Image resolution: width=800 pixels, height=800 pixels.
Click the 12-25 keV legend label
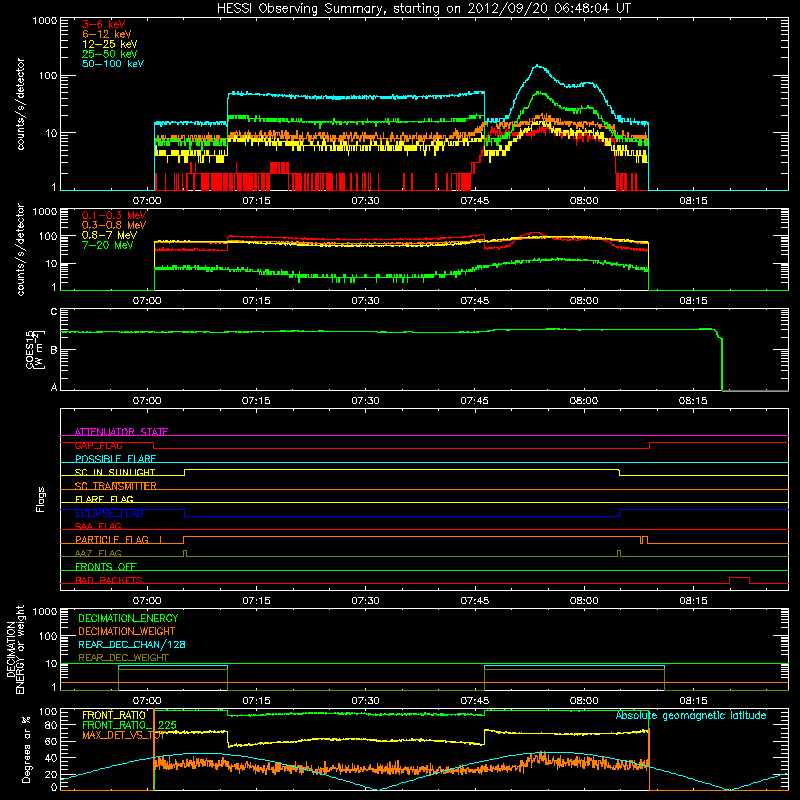(110, 44)
